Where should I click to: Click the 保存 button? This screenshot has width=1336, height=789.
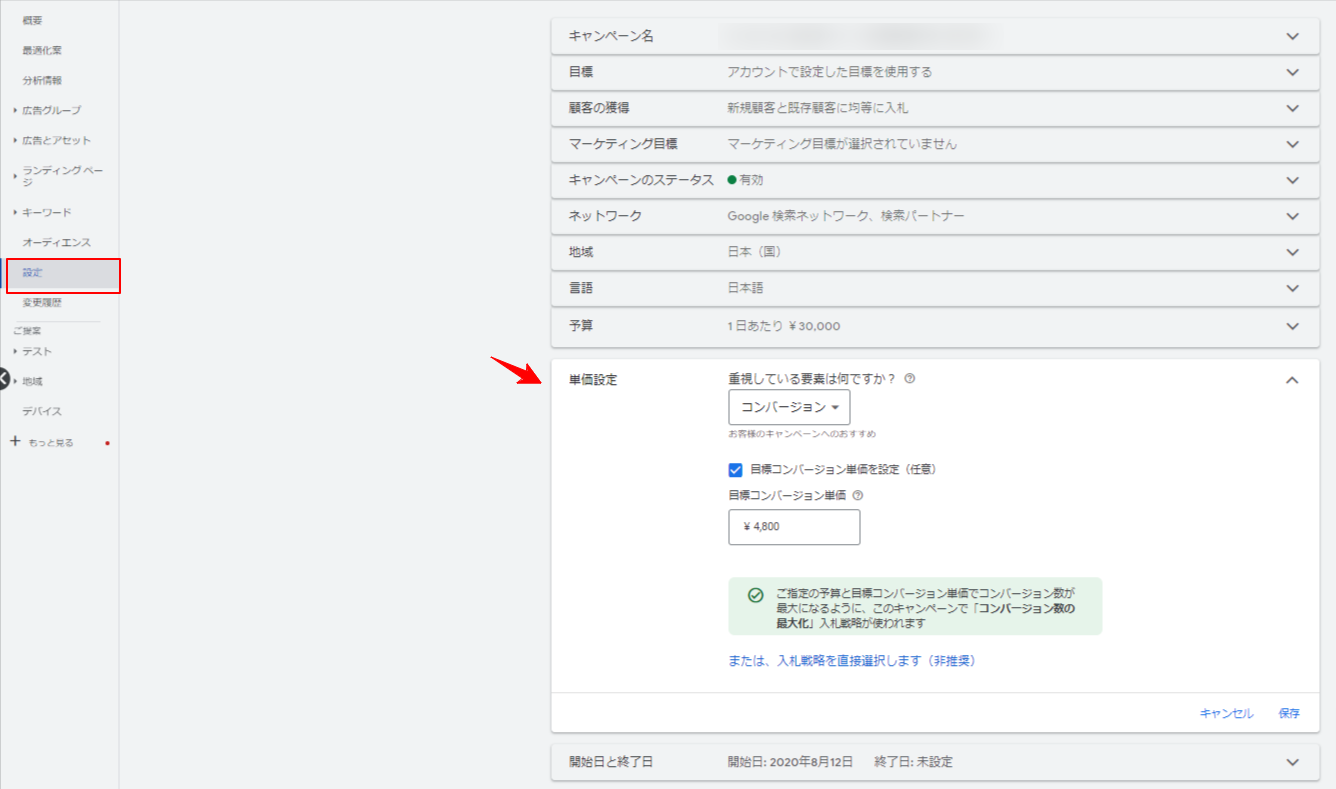point(1289,713)
